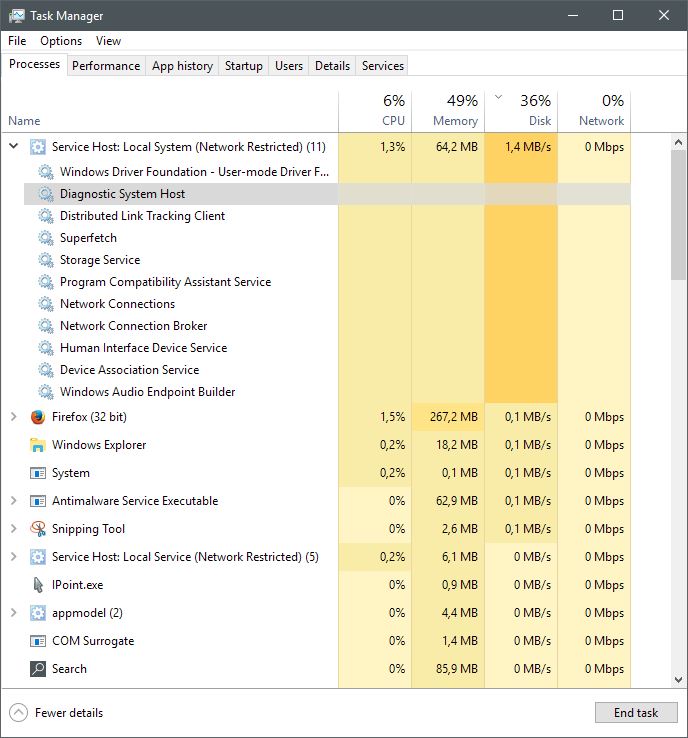Click the Storage Service gear icon
The image size is (688, 738).
tap(46, 260)
